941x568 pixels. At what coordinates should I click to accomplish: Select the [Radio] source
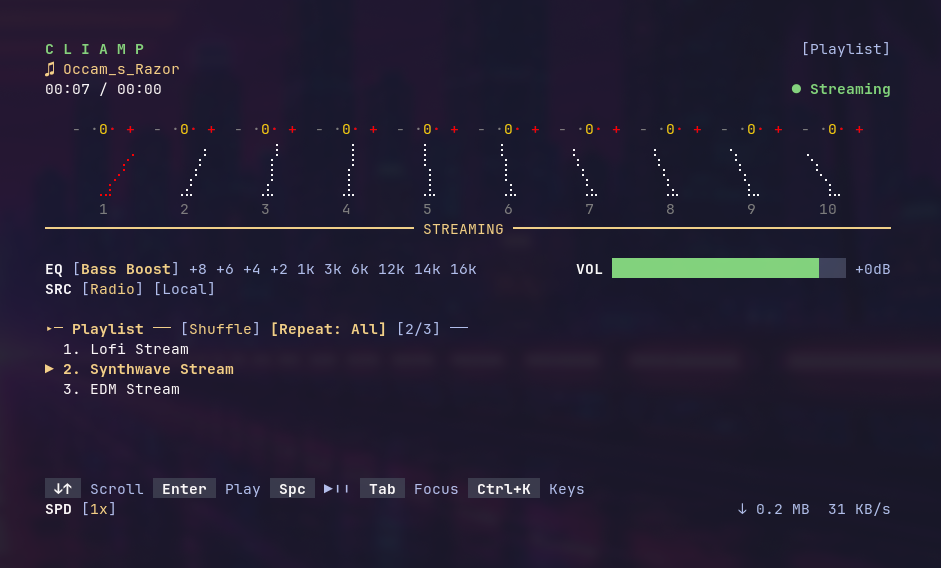112,289
